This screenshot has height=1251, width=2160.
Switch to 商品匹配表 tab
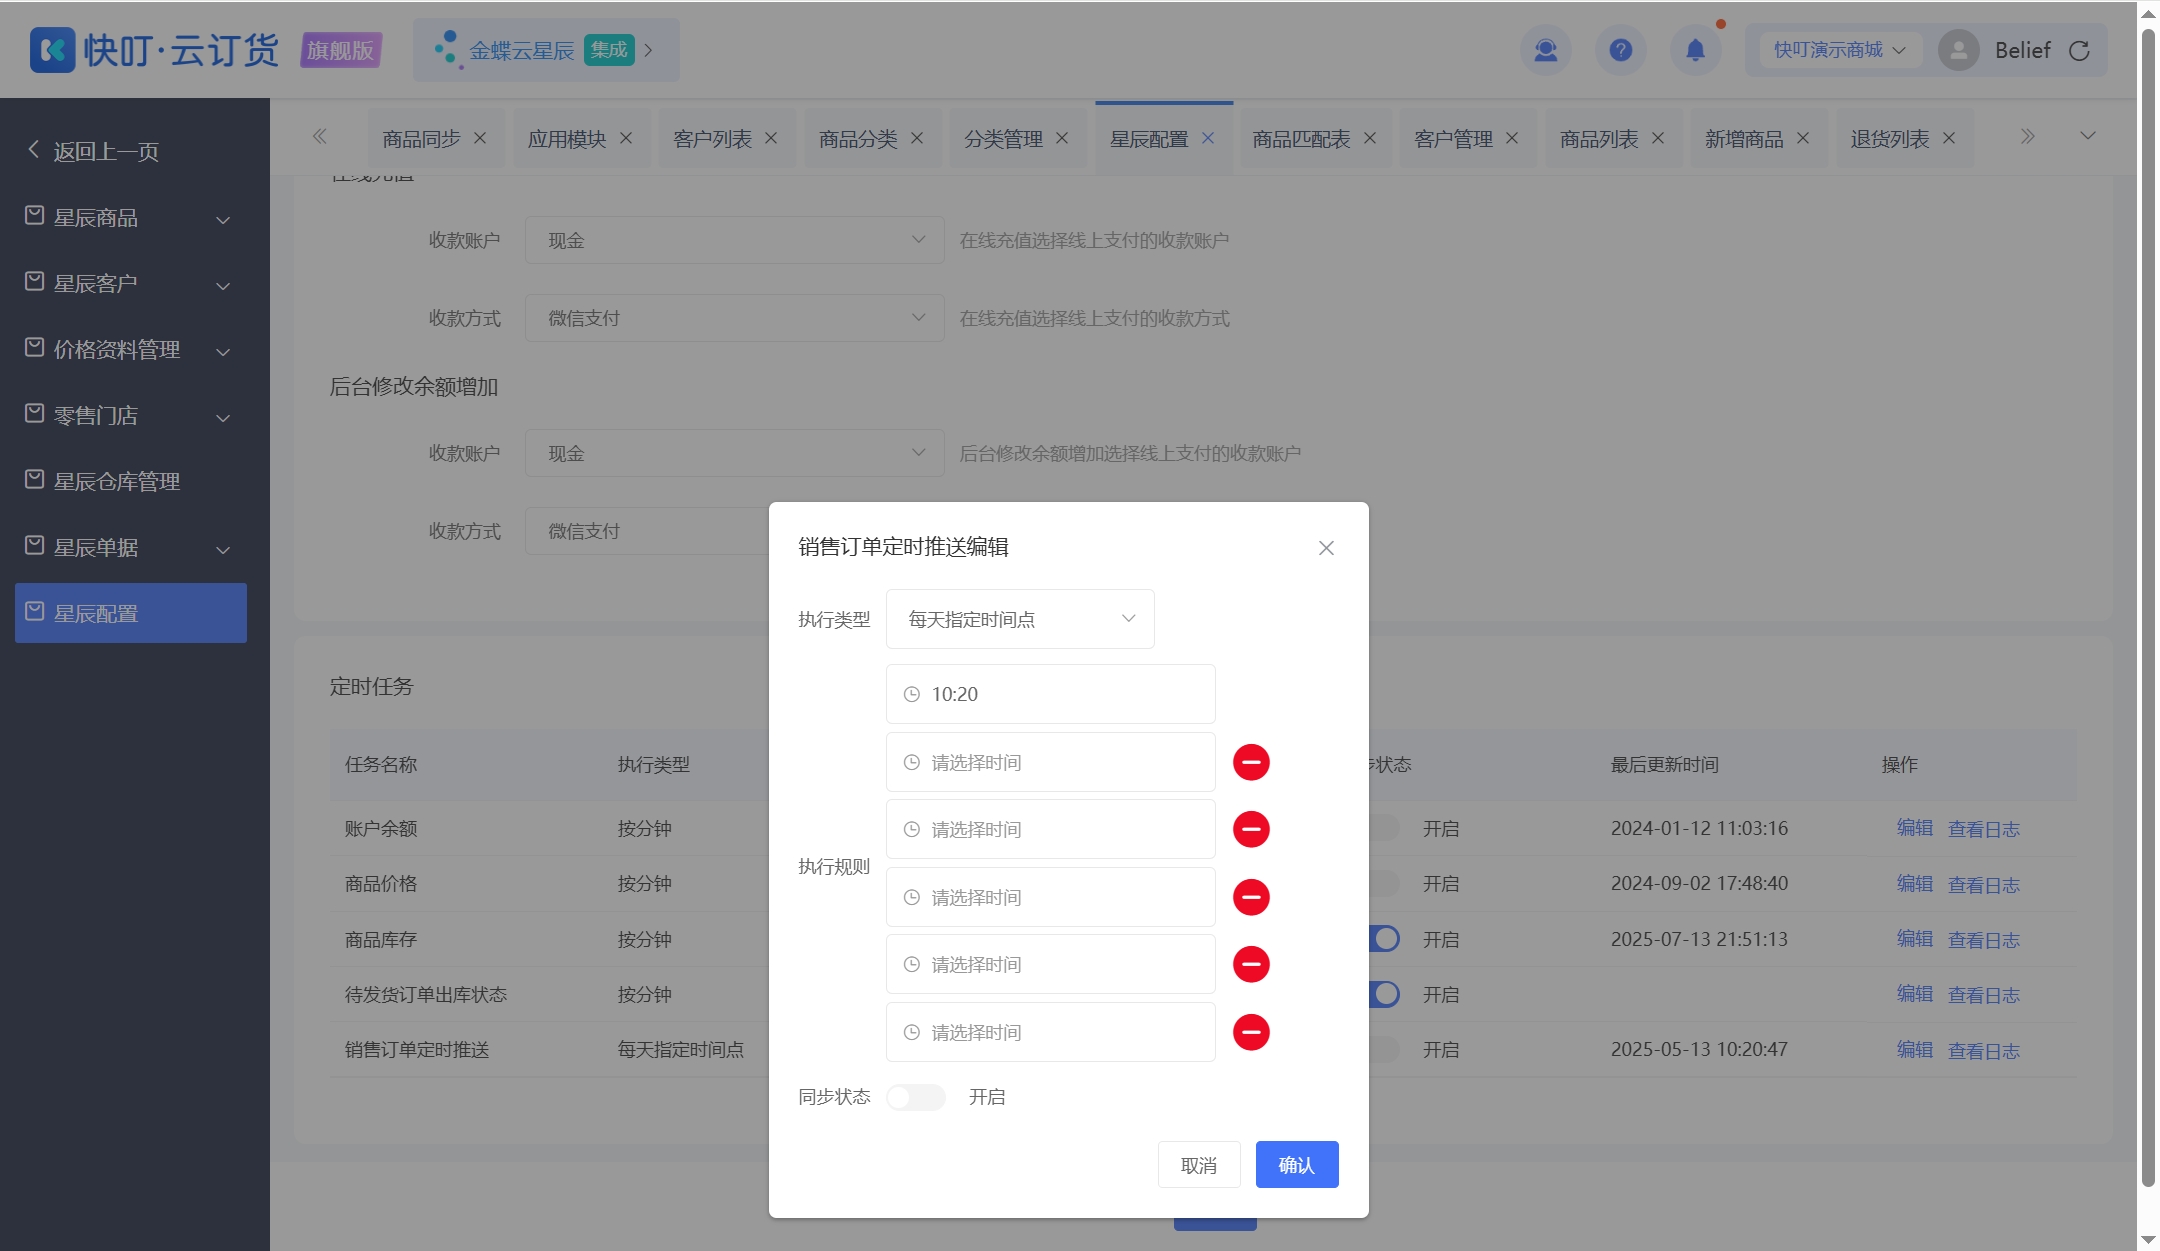coord(1301,139)
